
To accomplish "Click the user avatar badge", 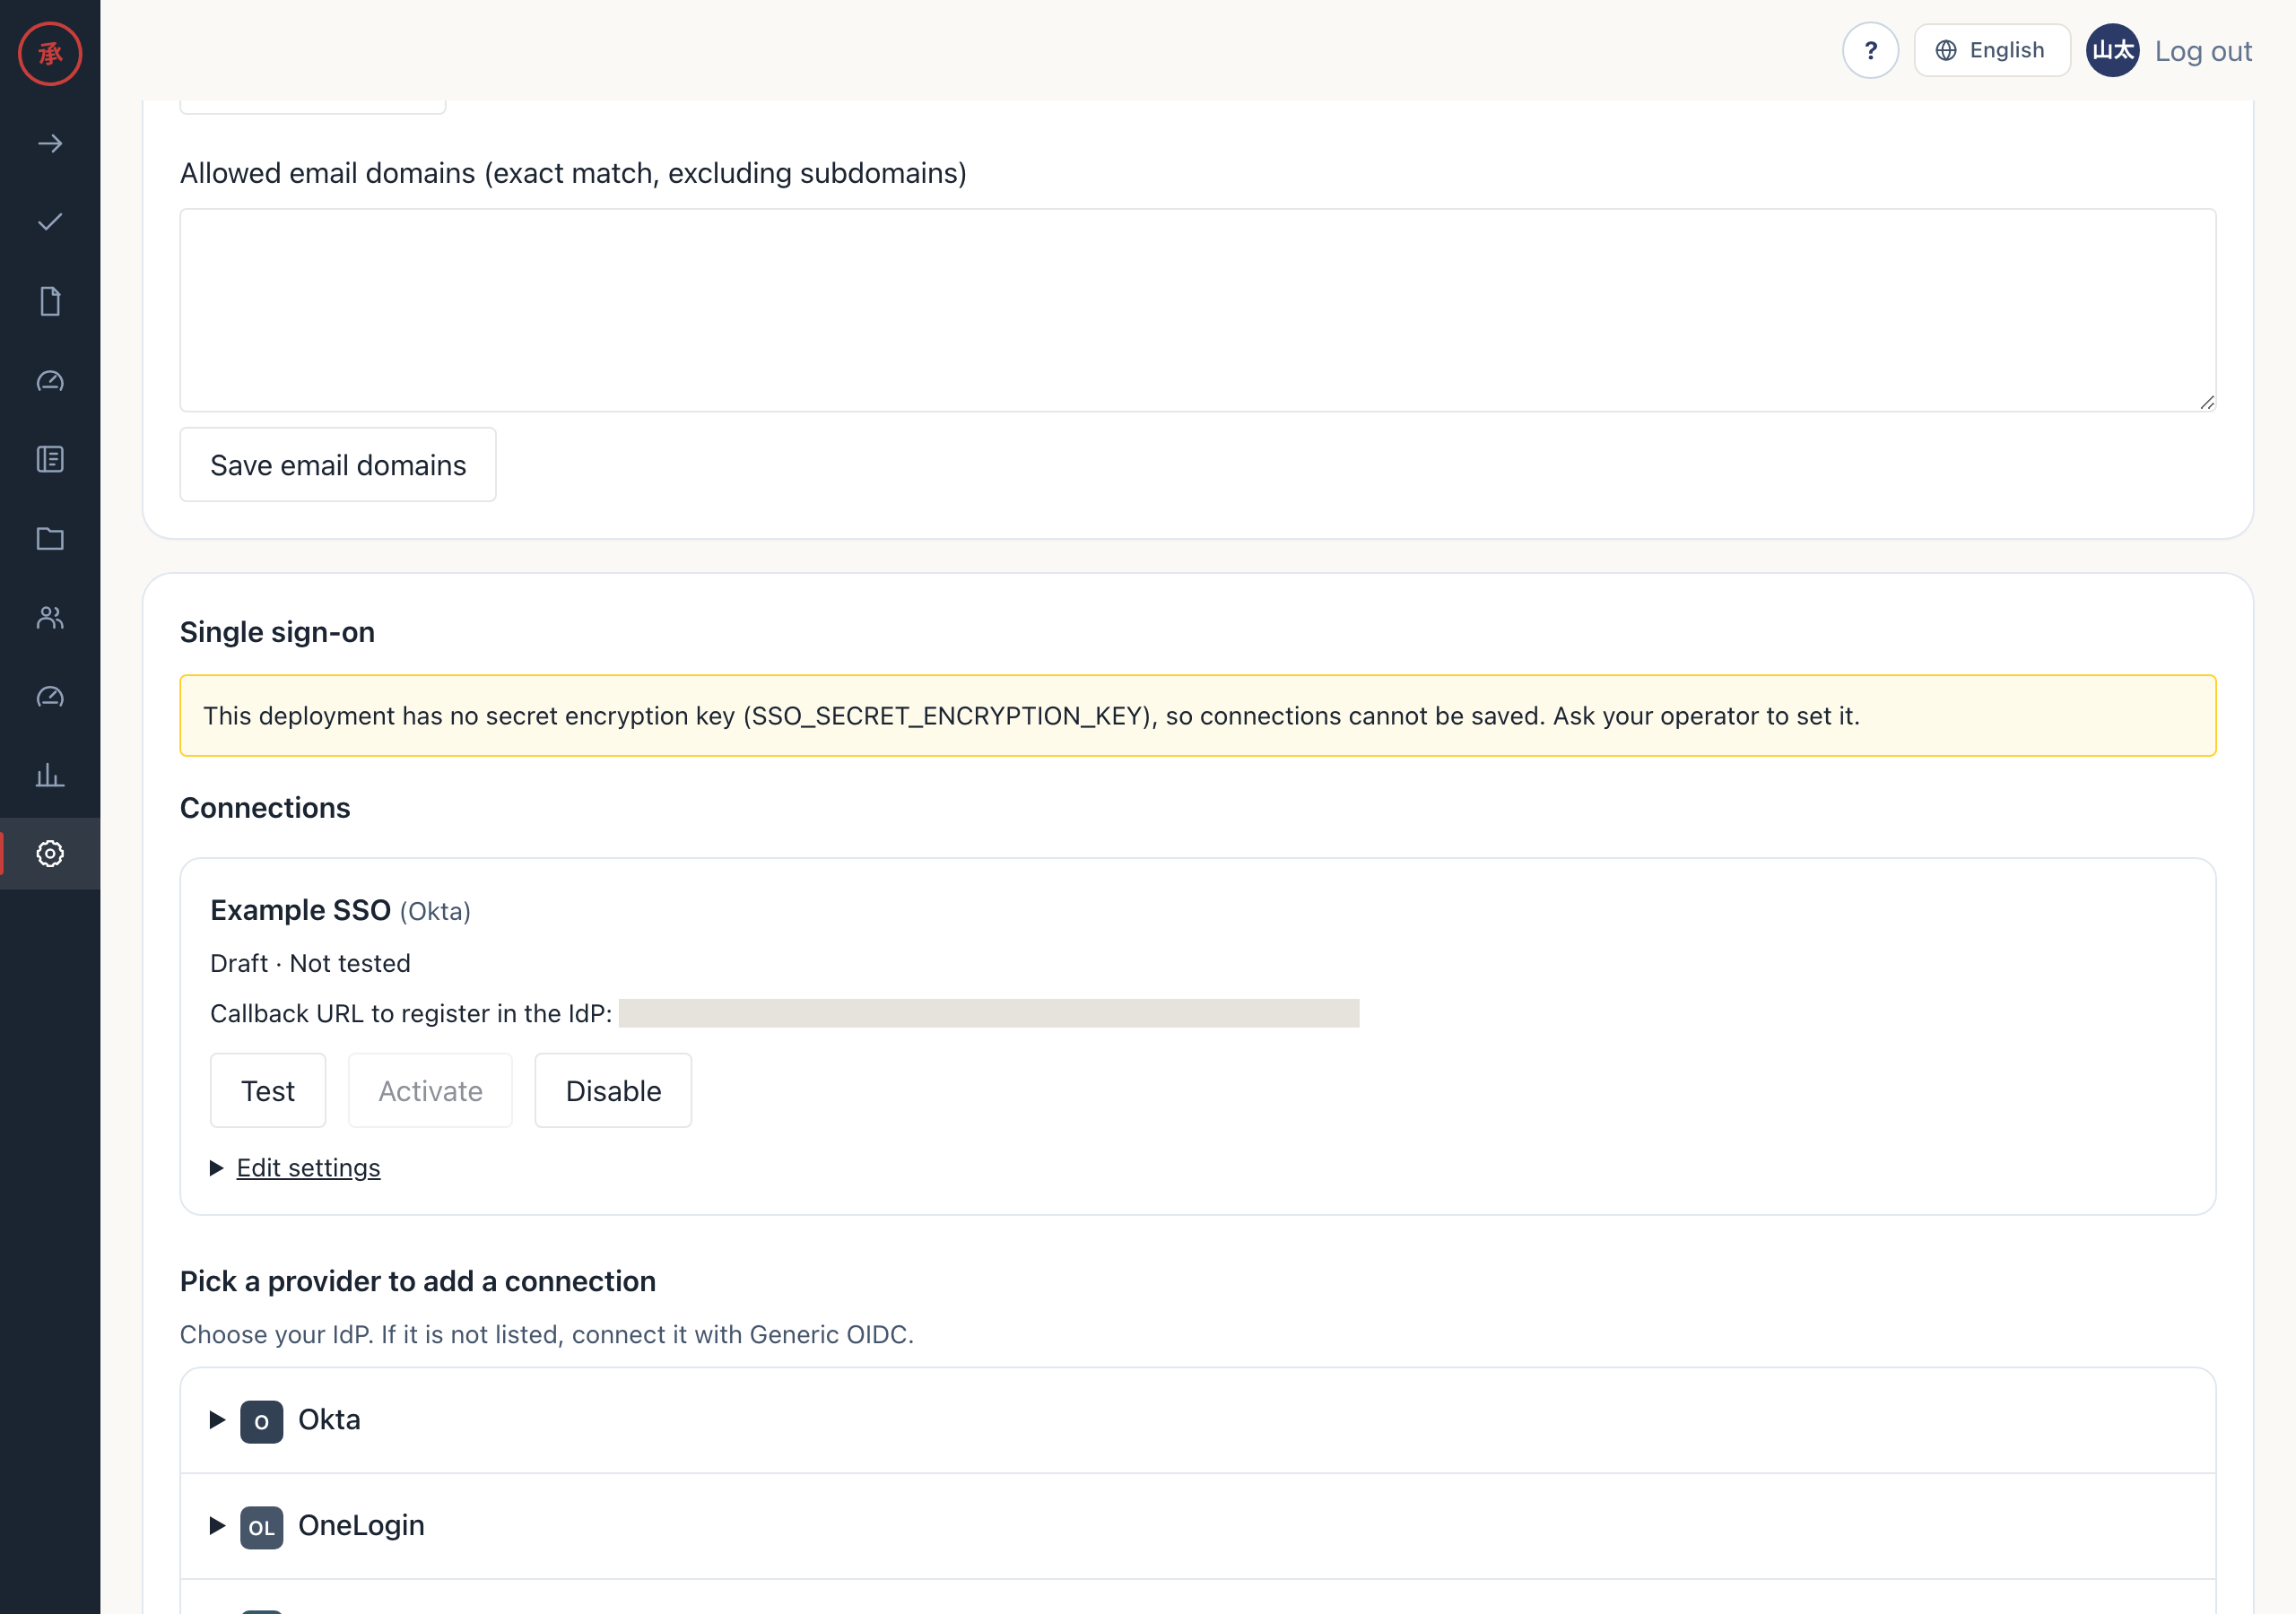I will [2112, 50].
